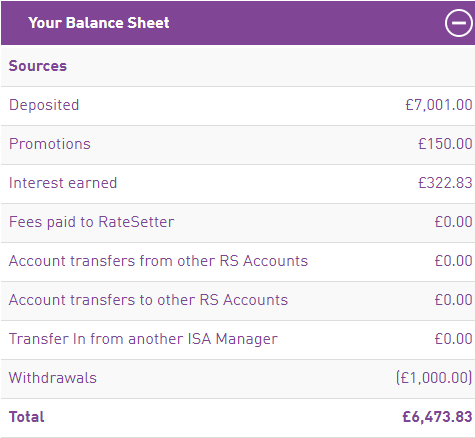This screenshot has width=475, height=438.
Task: Select the Withdrawals row label
Action: click(x=53, y=378)
